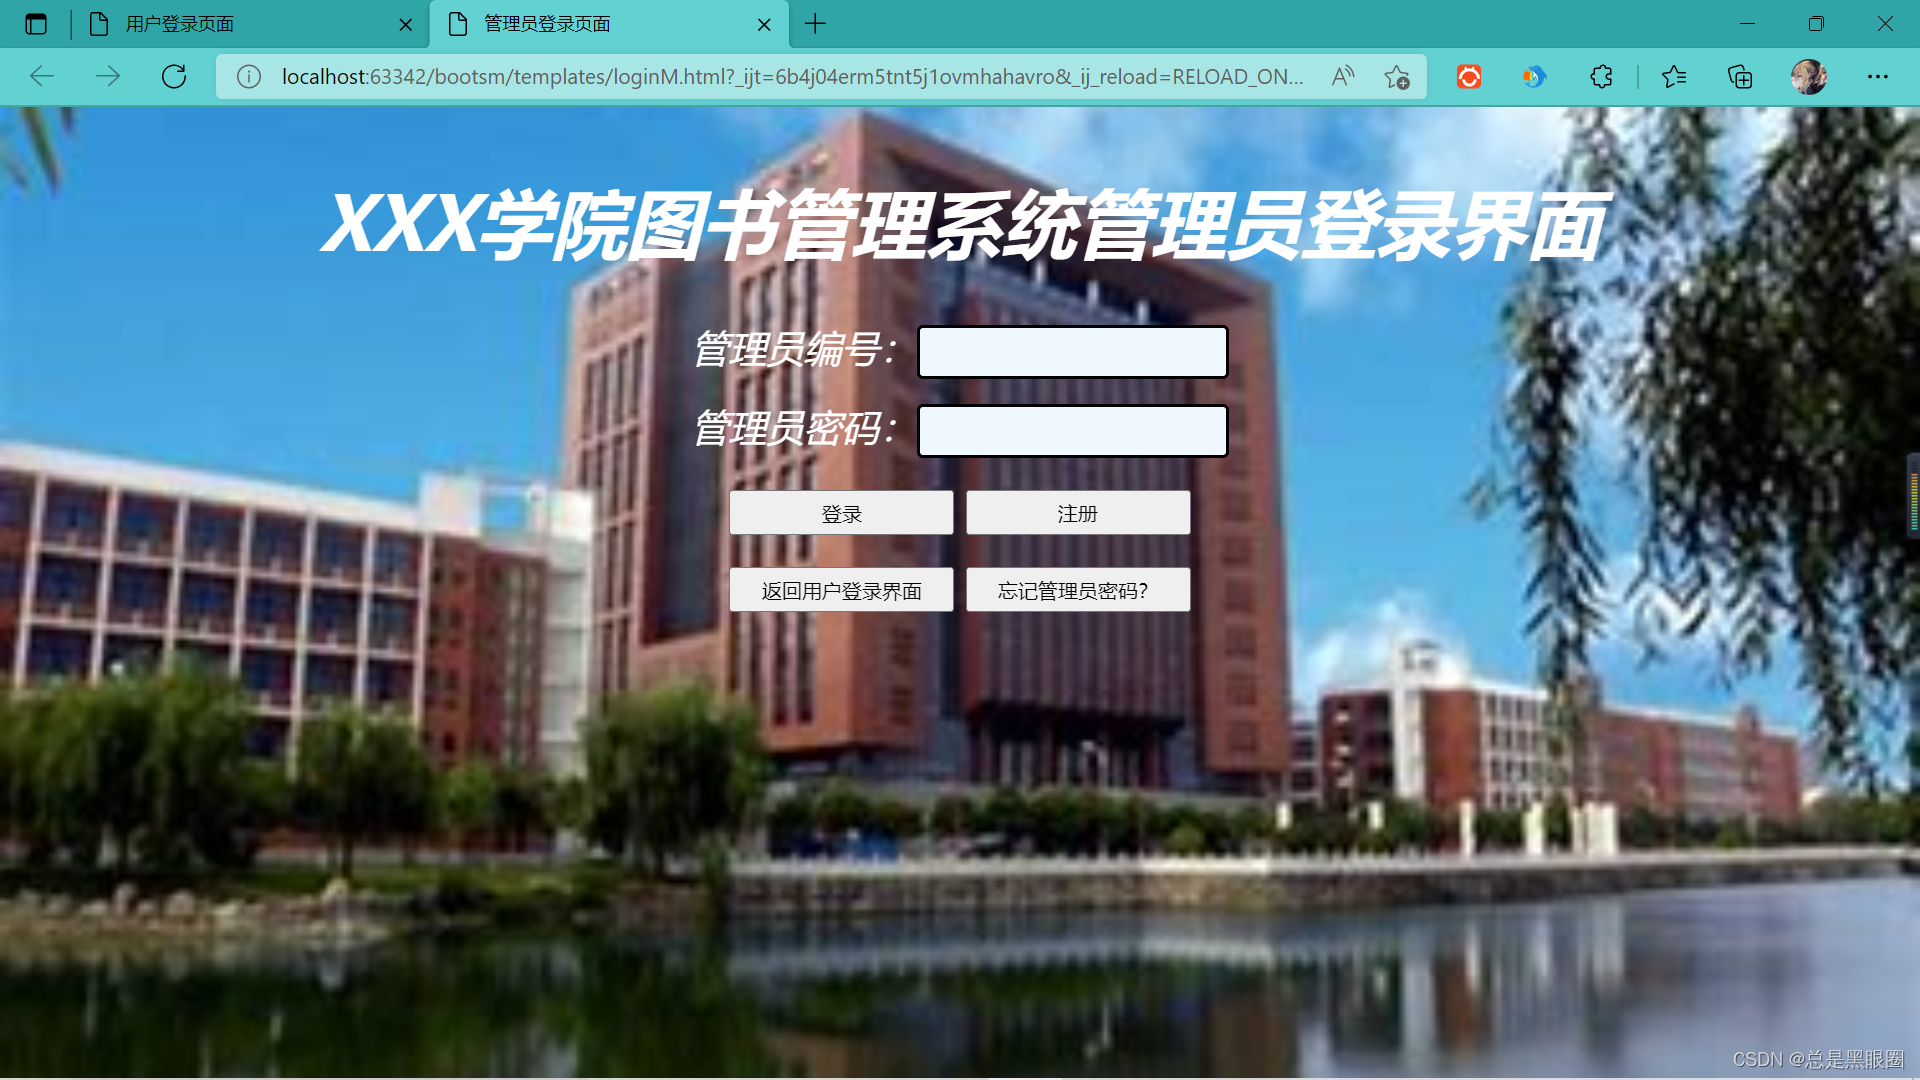Screen dimensions: 1920x1080
Task: Open the red circular extension icon
Action: tap(1469, 77)
